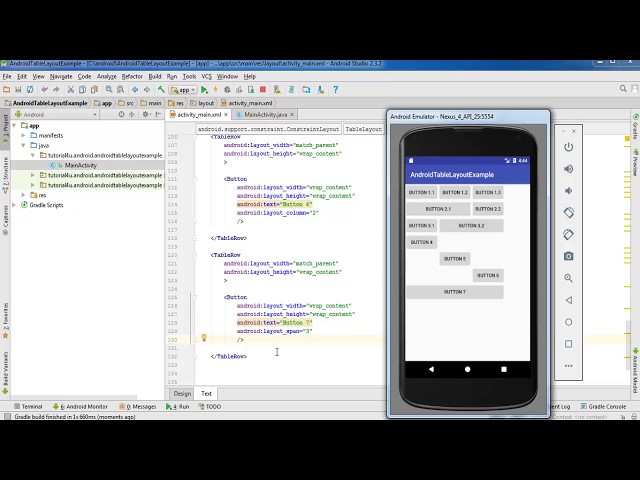Click the Find magnifier icon
The width and height of the screenshot is (640, 480).
[109, 89]
